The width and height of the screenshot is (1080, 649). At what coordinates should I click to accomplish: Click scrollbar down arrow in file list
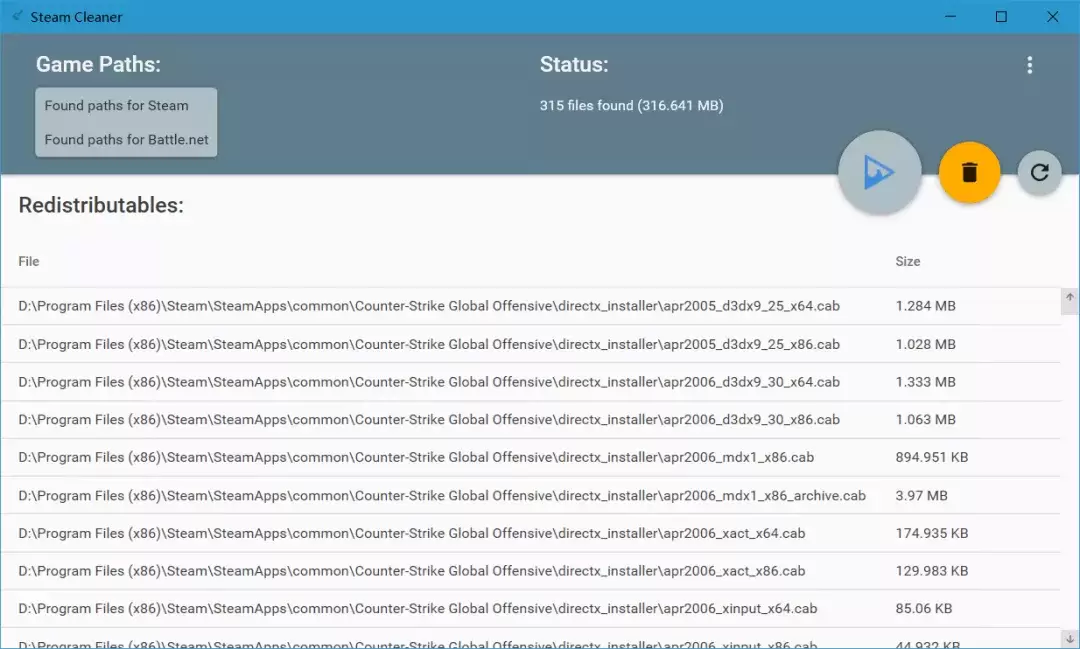coord(1070,638)
